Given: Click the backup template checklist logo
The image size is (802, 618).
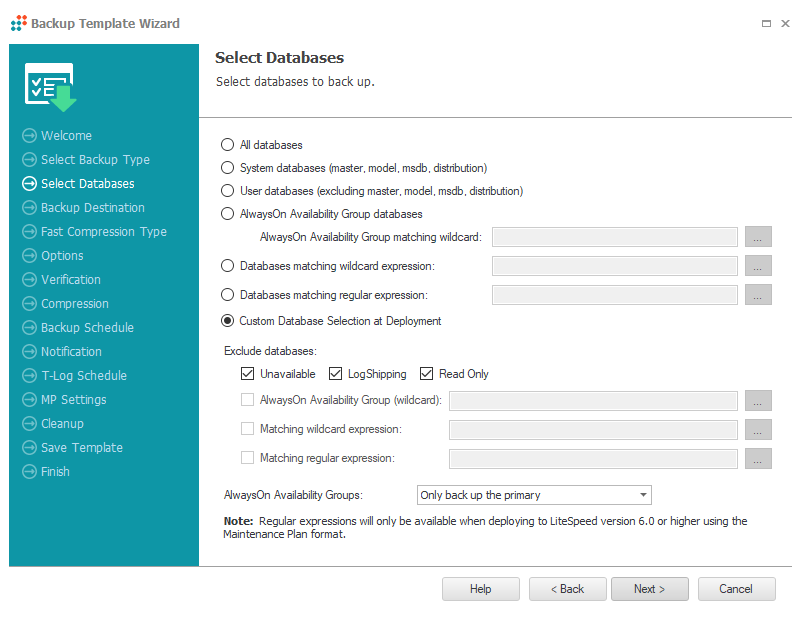Looking at the screenshot, I should pyautogui.click(x=51, y=87).
